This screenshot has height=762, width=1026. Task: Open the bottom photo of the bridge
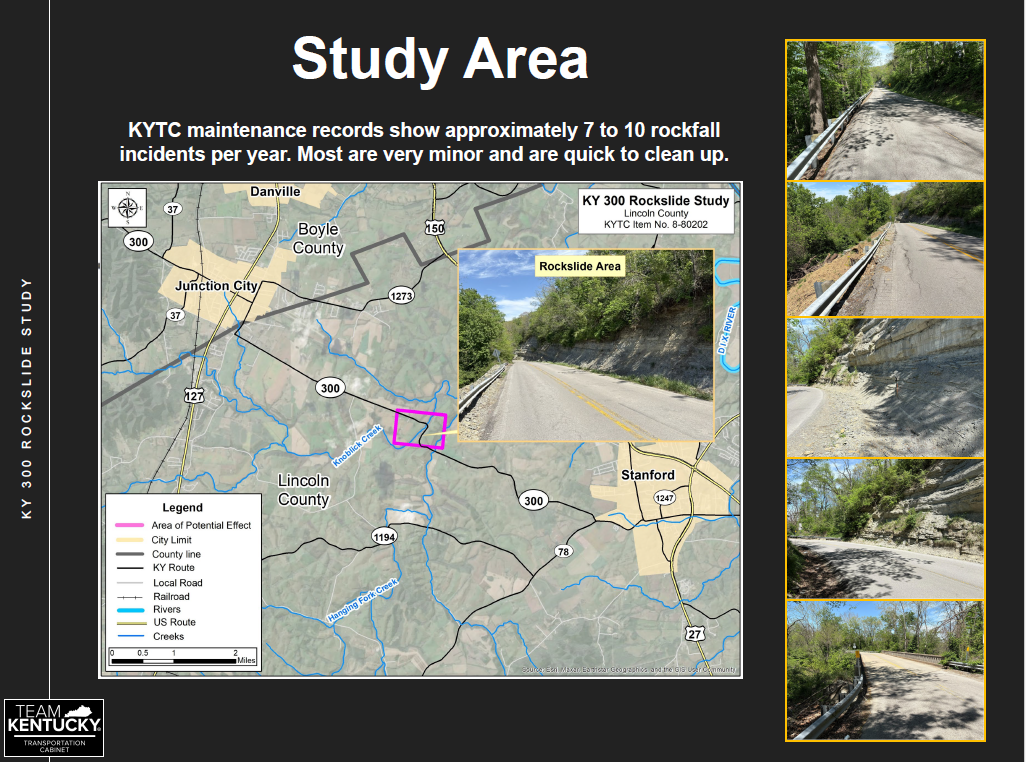885,670
